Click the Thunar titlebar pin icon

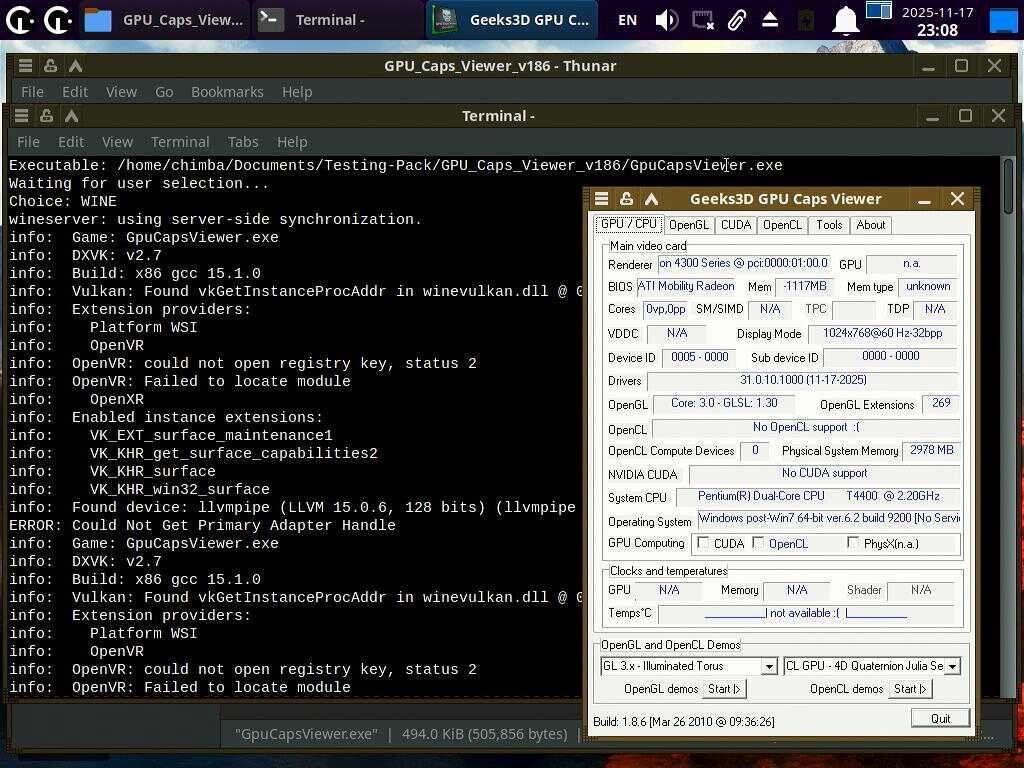50,65
